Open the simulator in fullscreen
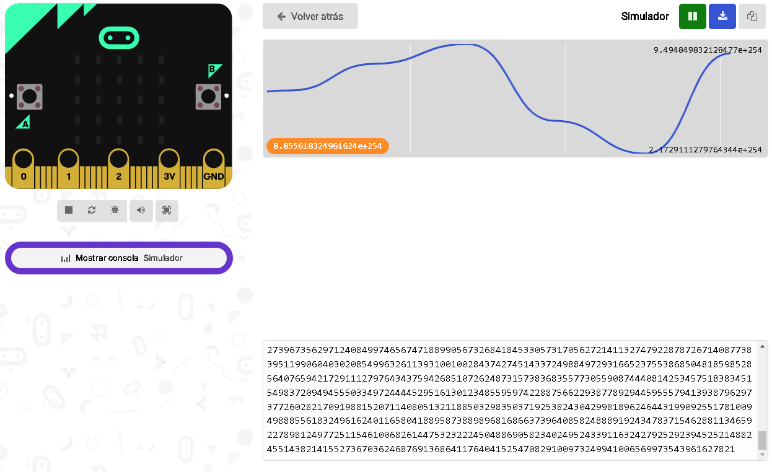Screen dimensions: 772x472 pos(167,210)
